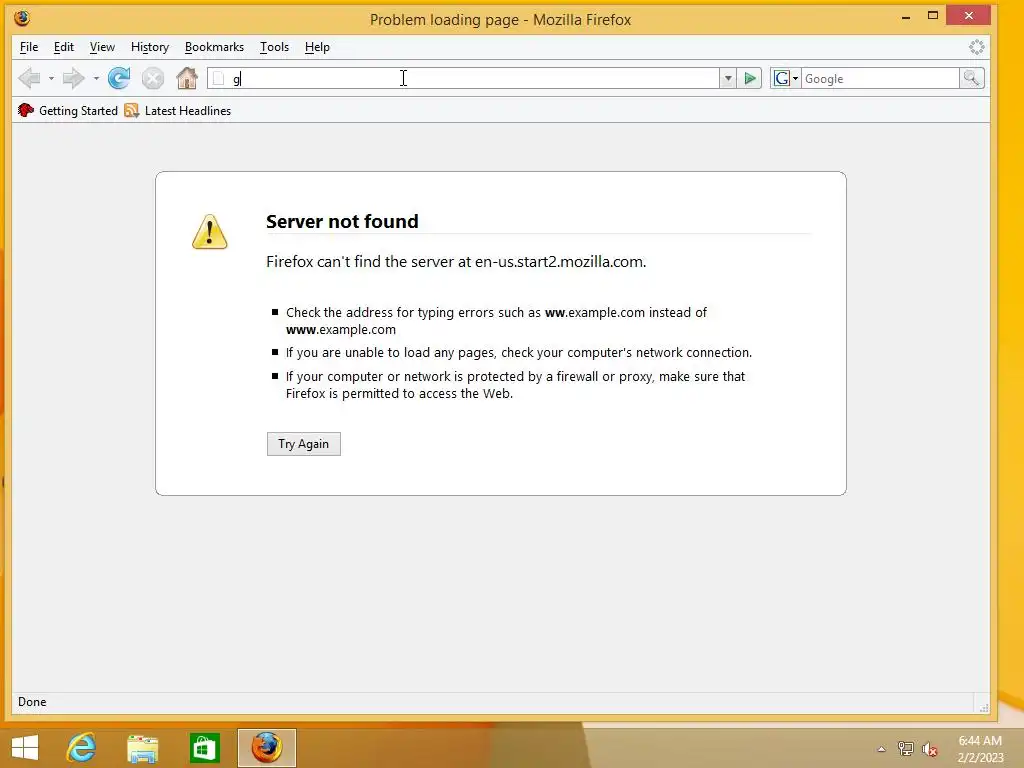Open the Windows Store taskbar icon

(x=204, y=748)
